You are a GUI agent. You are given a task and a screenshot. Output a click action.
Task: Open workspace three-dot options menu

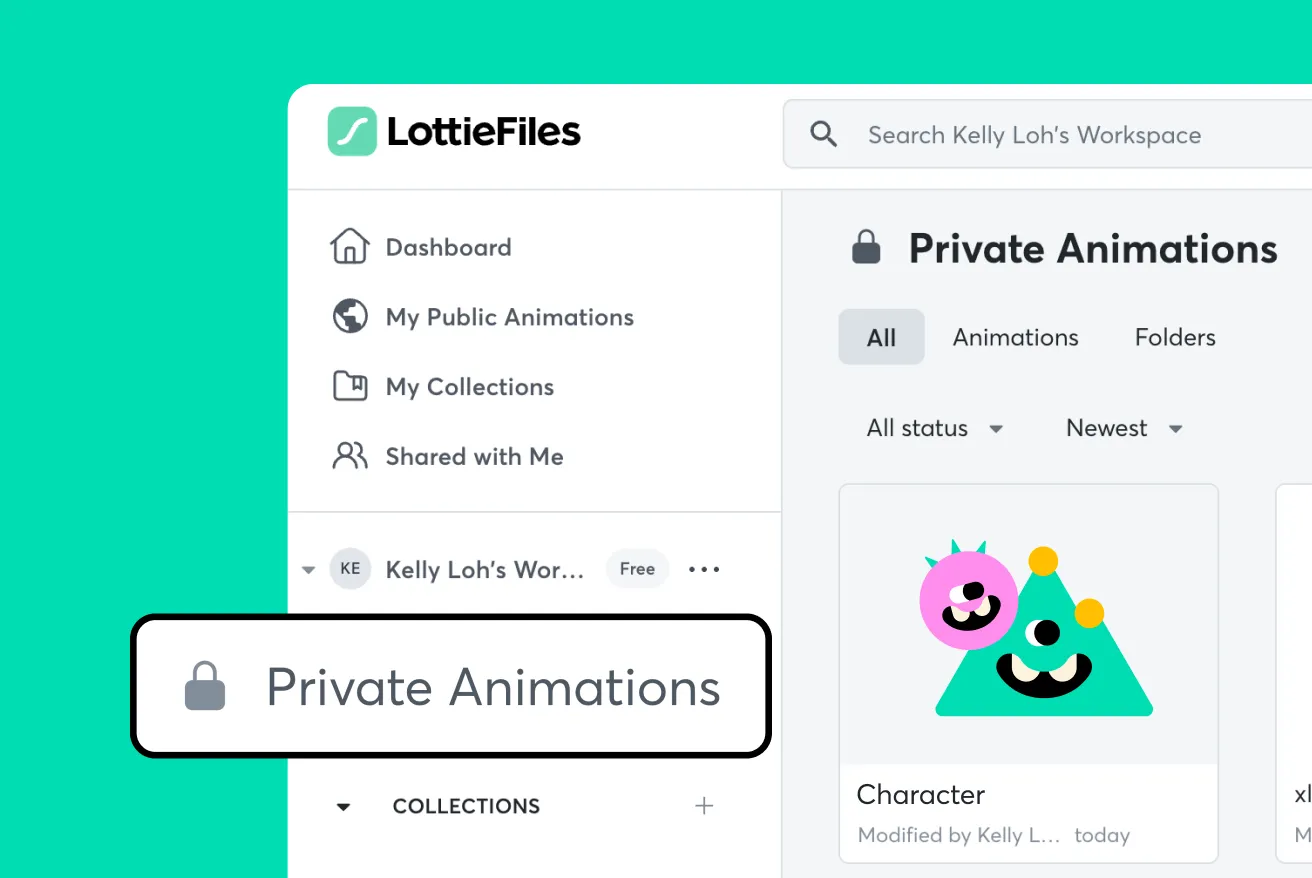[x=704, y=569]
